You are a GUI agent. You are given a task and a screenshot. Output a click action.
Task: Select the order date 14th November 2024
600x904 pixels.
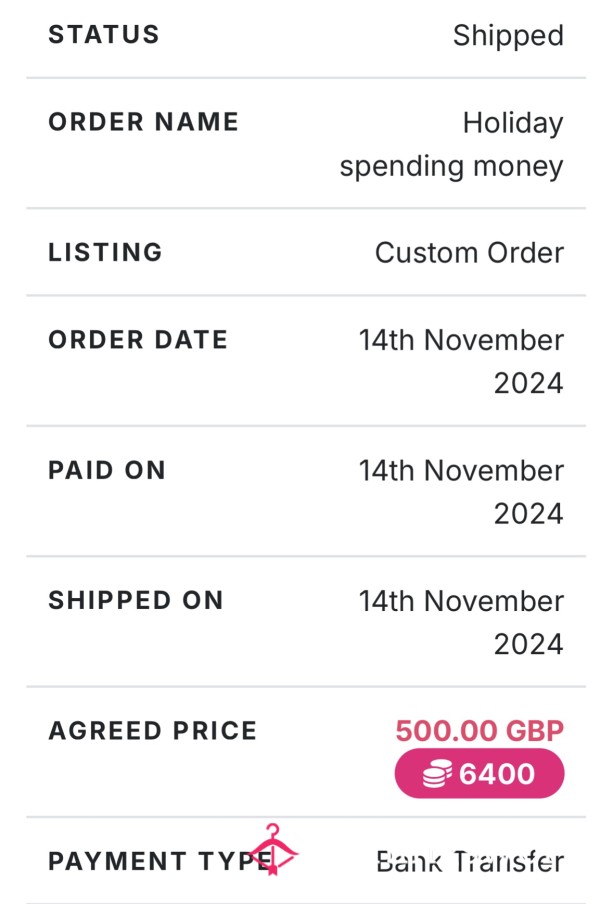[461, 361]
